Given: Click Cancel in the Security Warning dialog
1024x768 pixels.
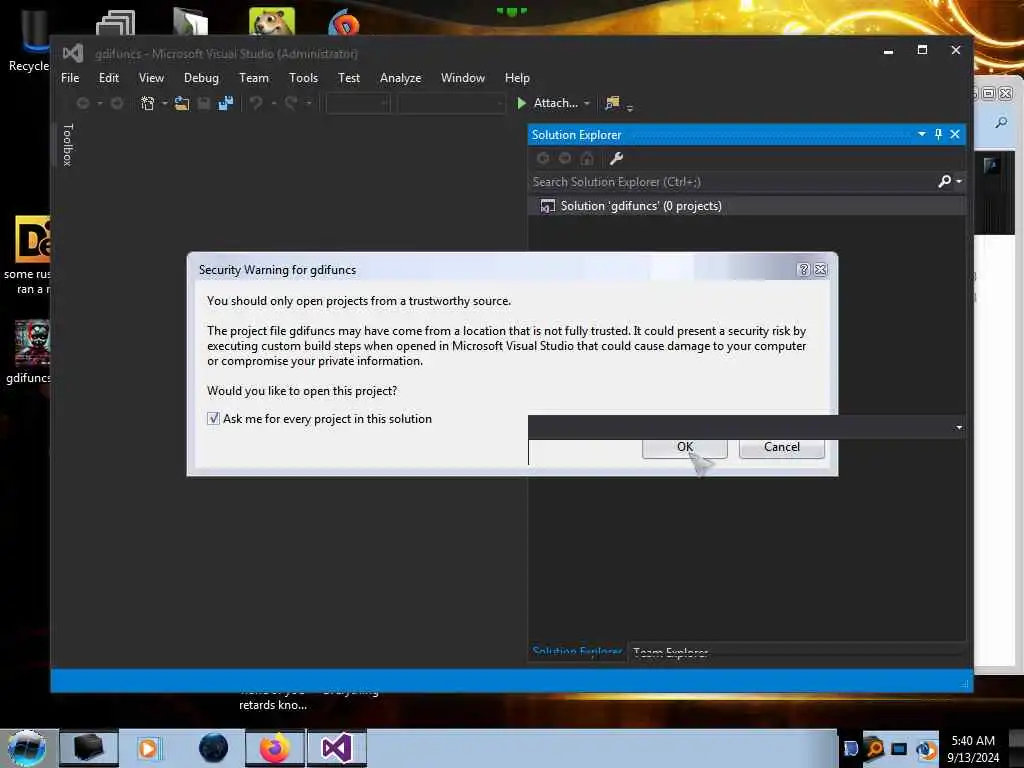Looking at the screenshot, I should [x=782, y=447].
